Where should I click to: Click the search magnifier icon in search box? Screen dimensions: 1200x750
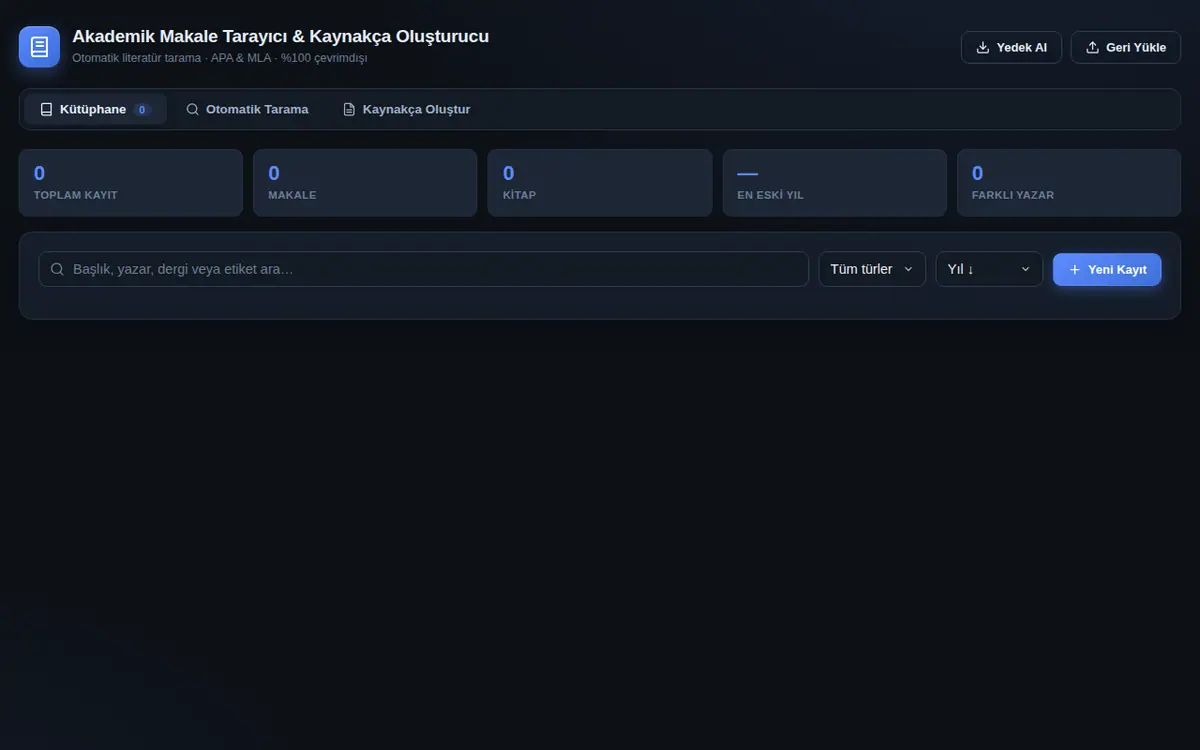pyautogui.click(x=57, y=269)
